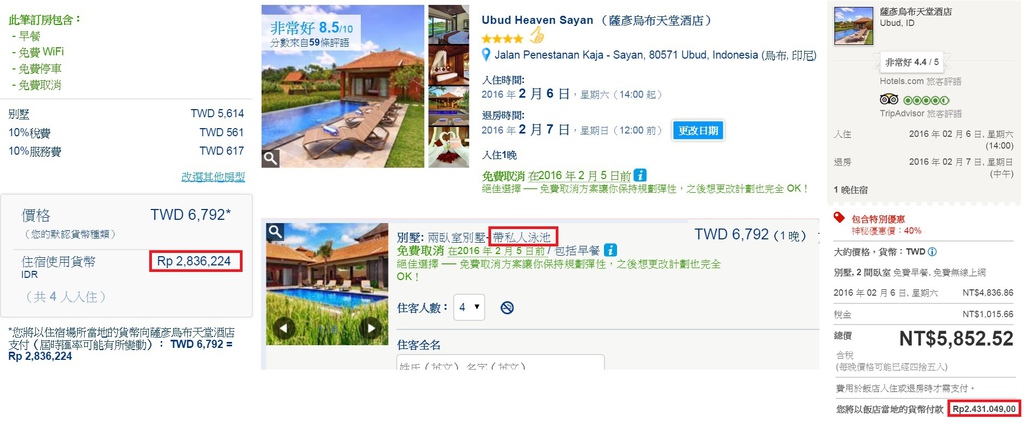Click the 改選其他房型 link
Viewport: 1024px width, 425px height.
213,177
